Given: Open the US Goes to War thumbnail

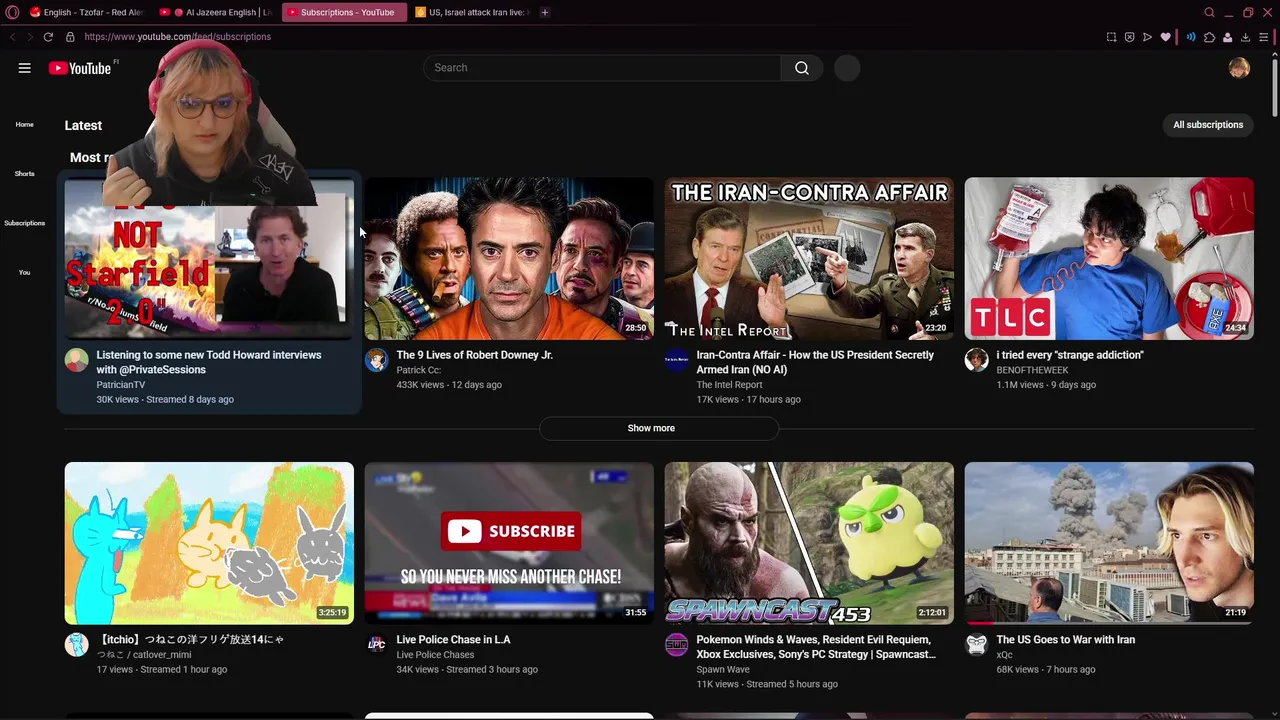Looking at the screenshot, I should pyautogui.click(x=1109, y=543).
